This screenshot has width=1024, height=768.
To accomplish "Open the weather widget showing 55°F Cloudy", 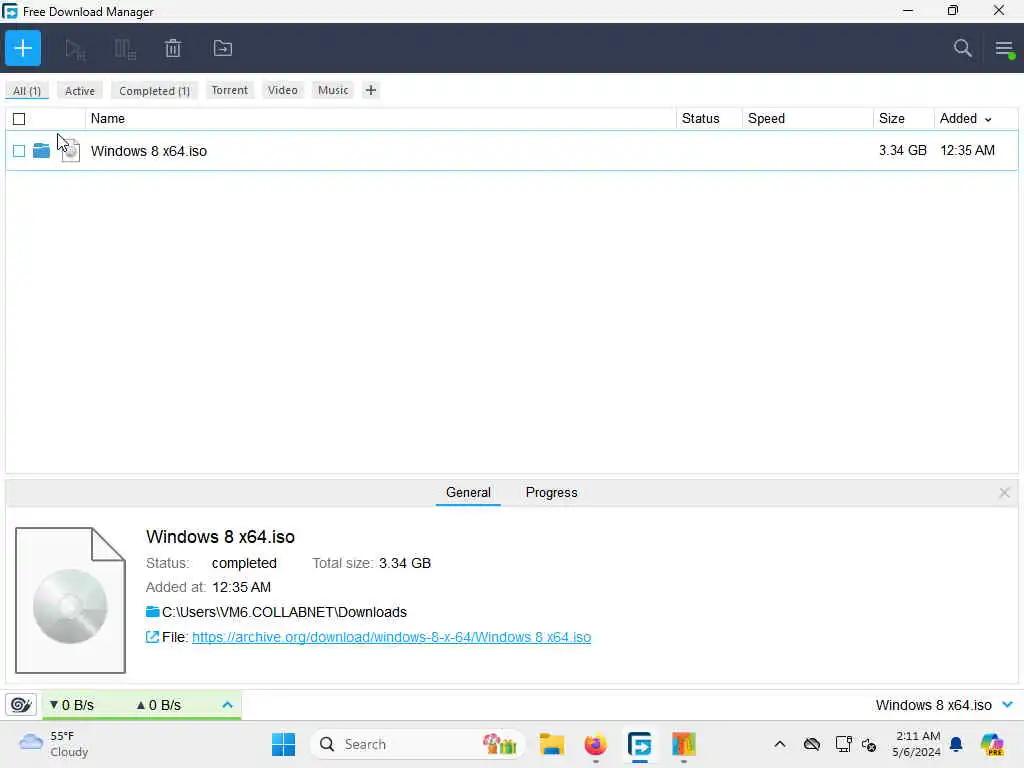I will click(x=54, y=744).
